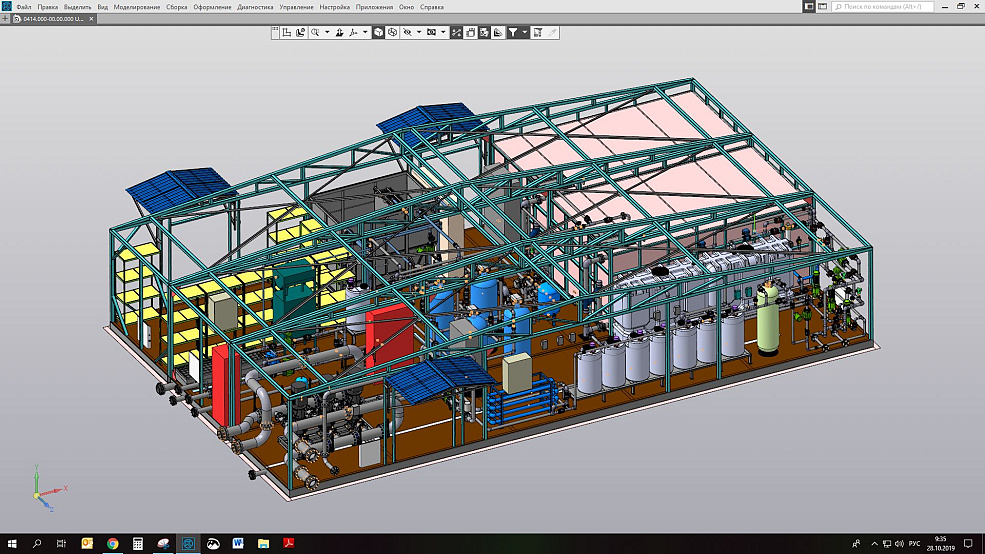Open the Моделирование menu

coord(137,6)
